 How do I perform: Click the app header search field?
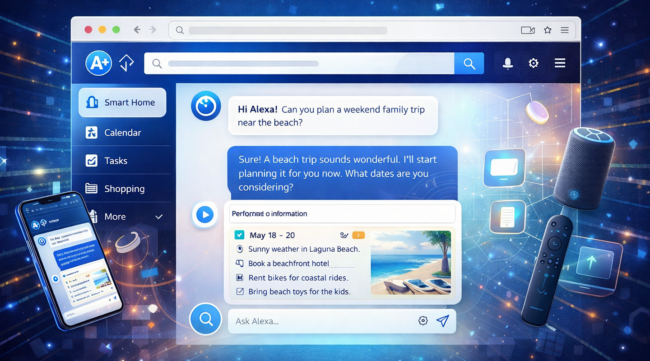pos(299,63)
